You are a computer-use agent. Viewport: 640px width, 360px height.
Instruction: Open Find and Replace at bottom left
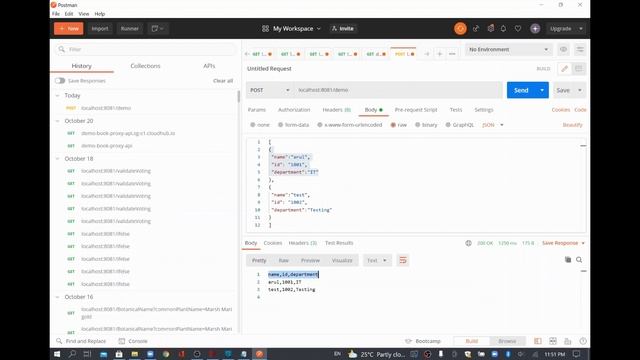tap(81, 341)
